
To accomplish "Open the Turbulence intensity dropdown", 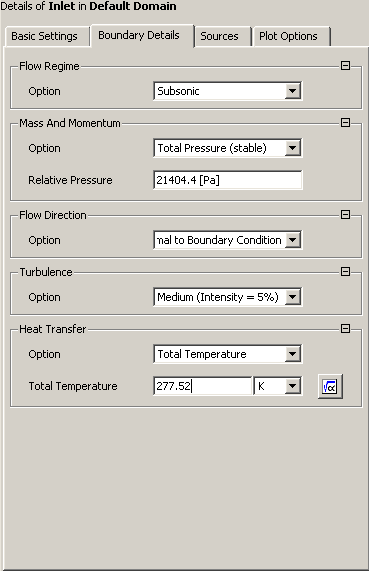I will [x=227, y=297].
